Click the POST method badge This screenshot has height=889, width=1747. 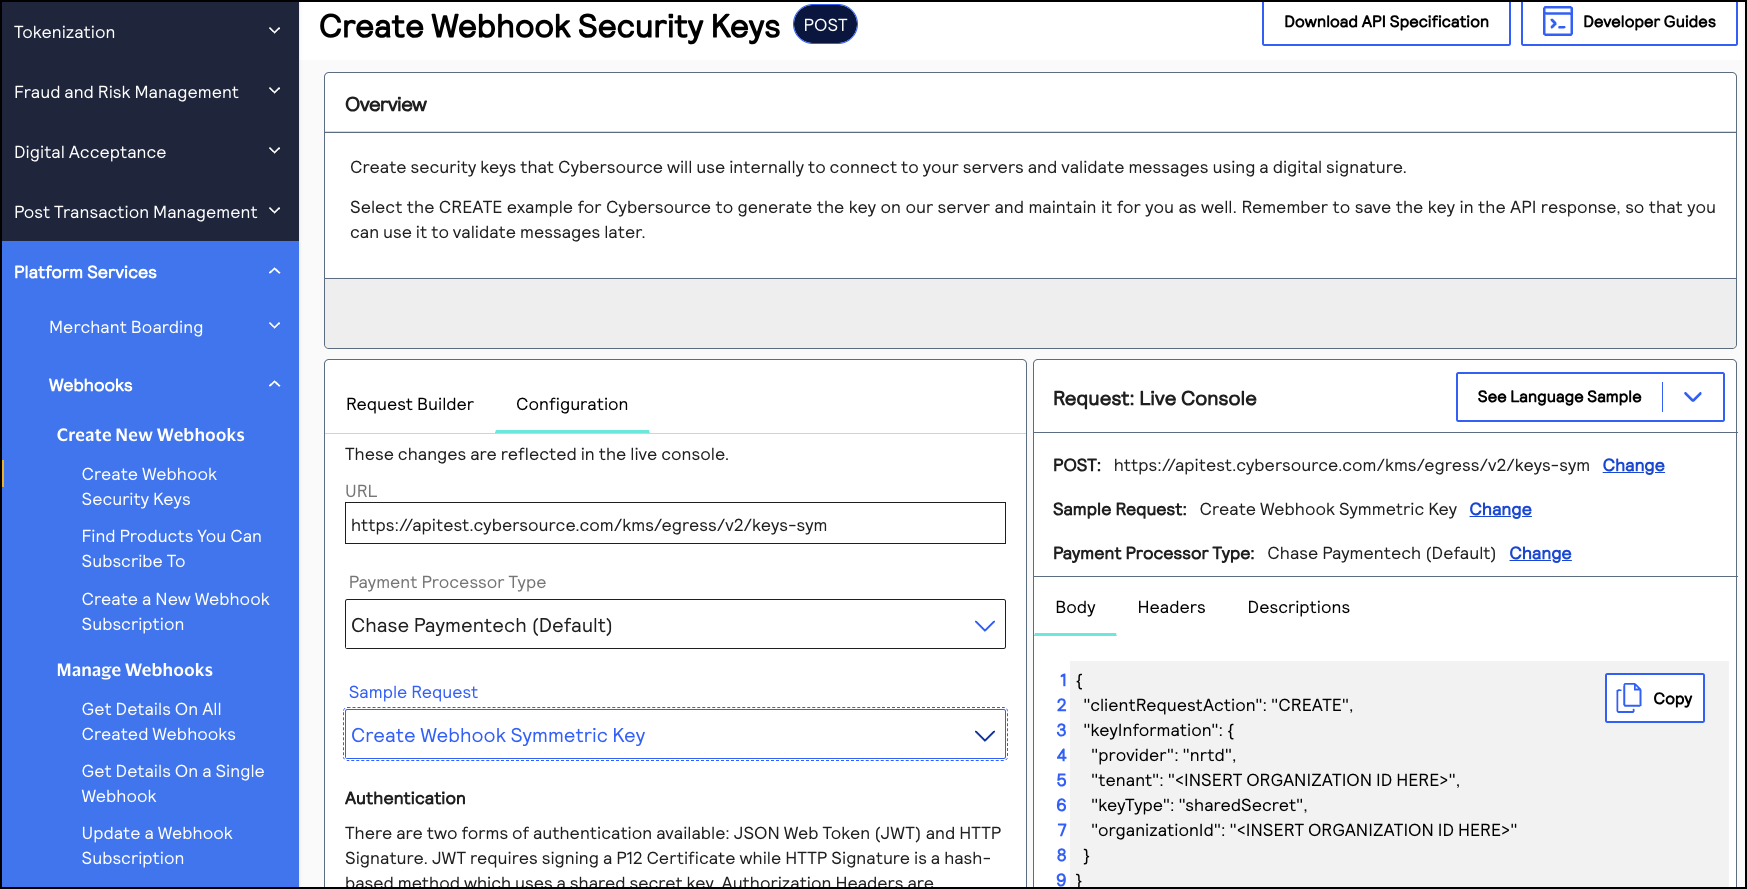point(825,25)
